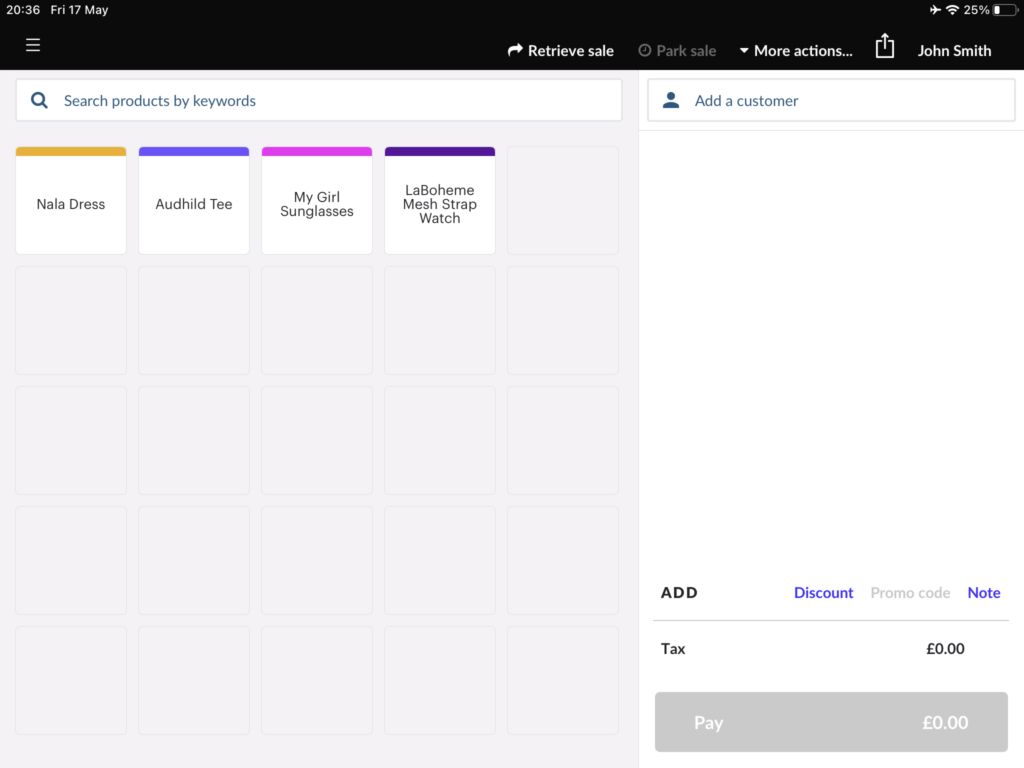Image resolution: width=1024 pixels, height=768 pixels.
Task: Toggle John Smith user account options
Action: pos(954,50)
